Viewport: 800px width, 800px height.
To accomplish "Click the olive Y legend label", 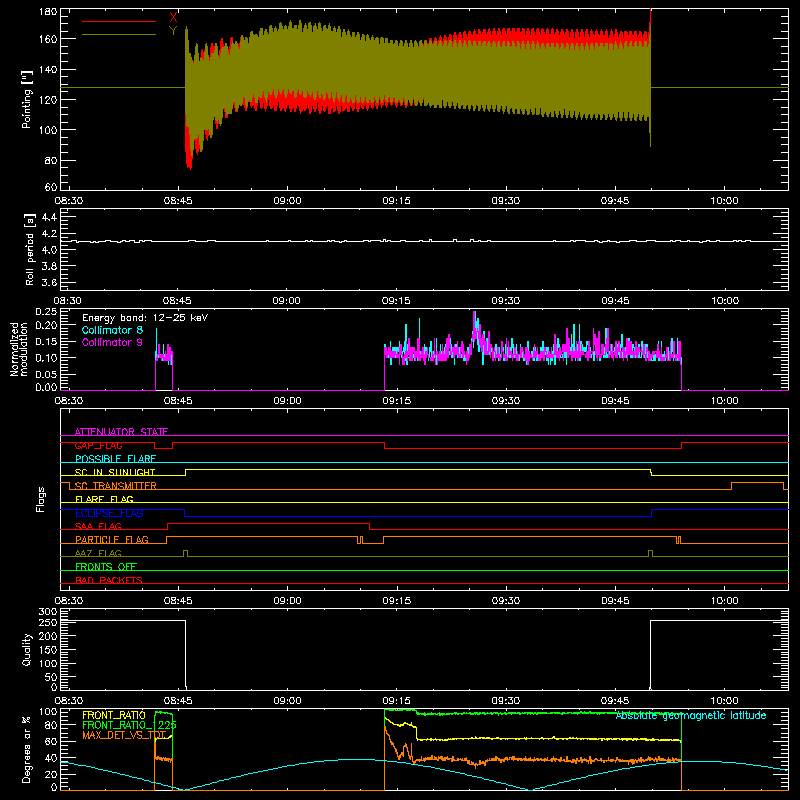I will [x=173, y=31].
